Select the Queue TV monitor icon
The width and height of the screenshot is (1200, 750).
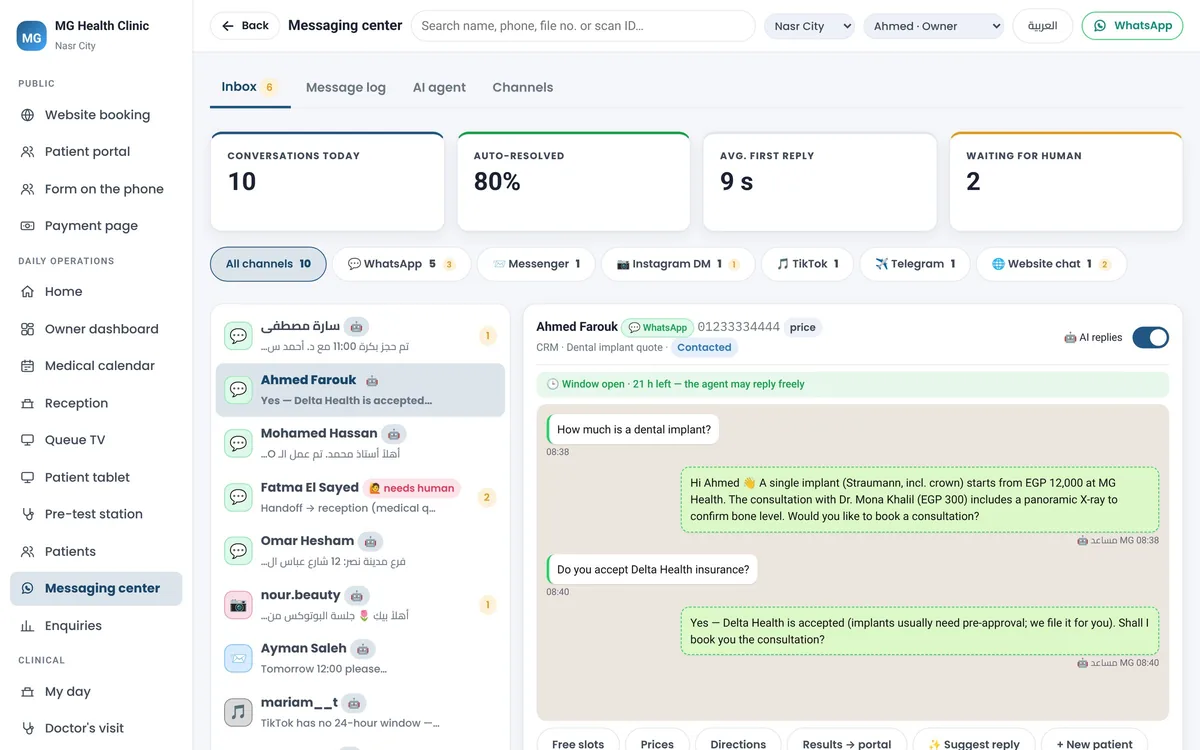27,440
